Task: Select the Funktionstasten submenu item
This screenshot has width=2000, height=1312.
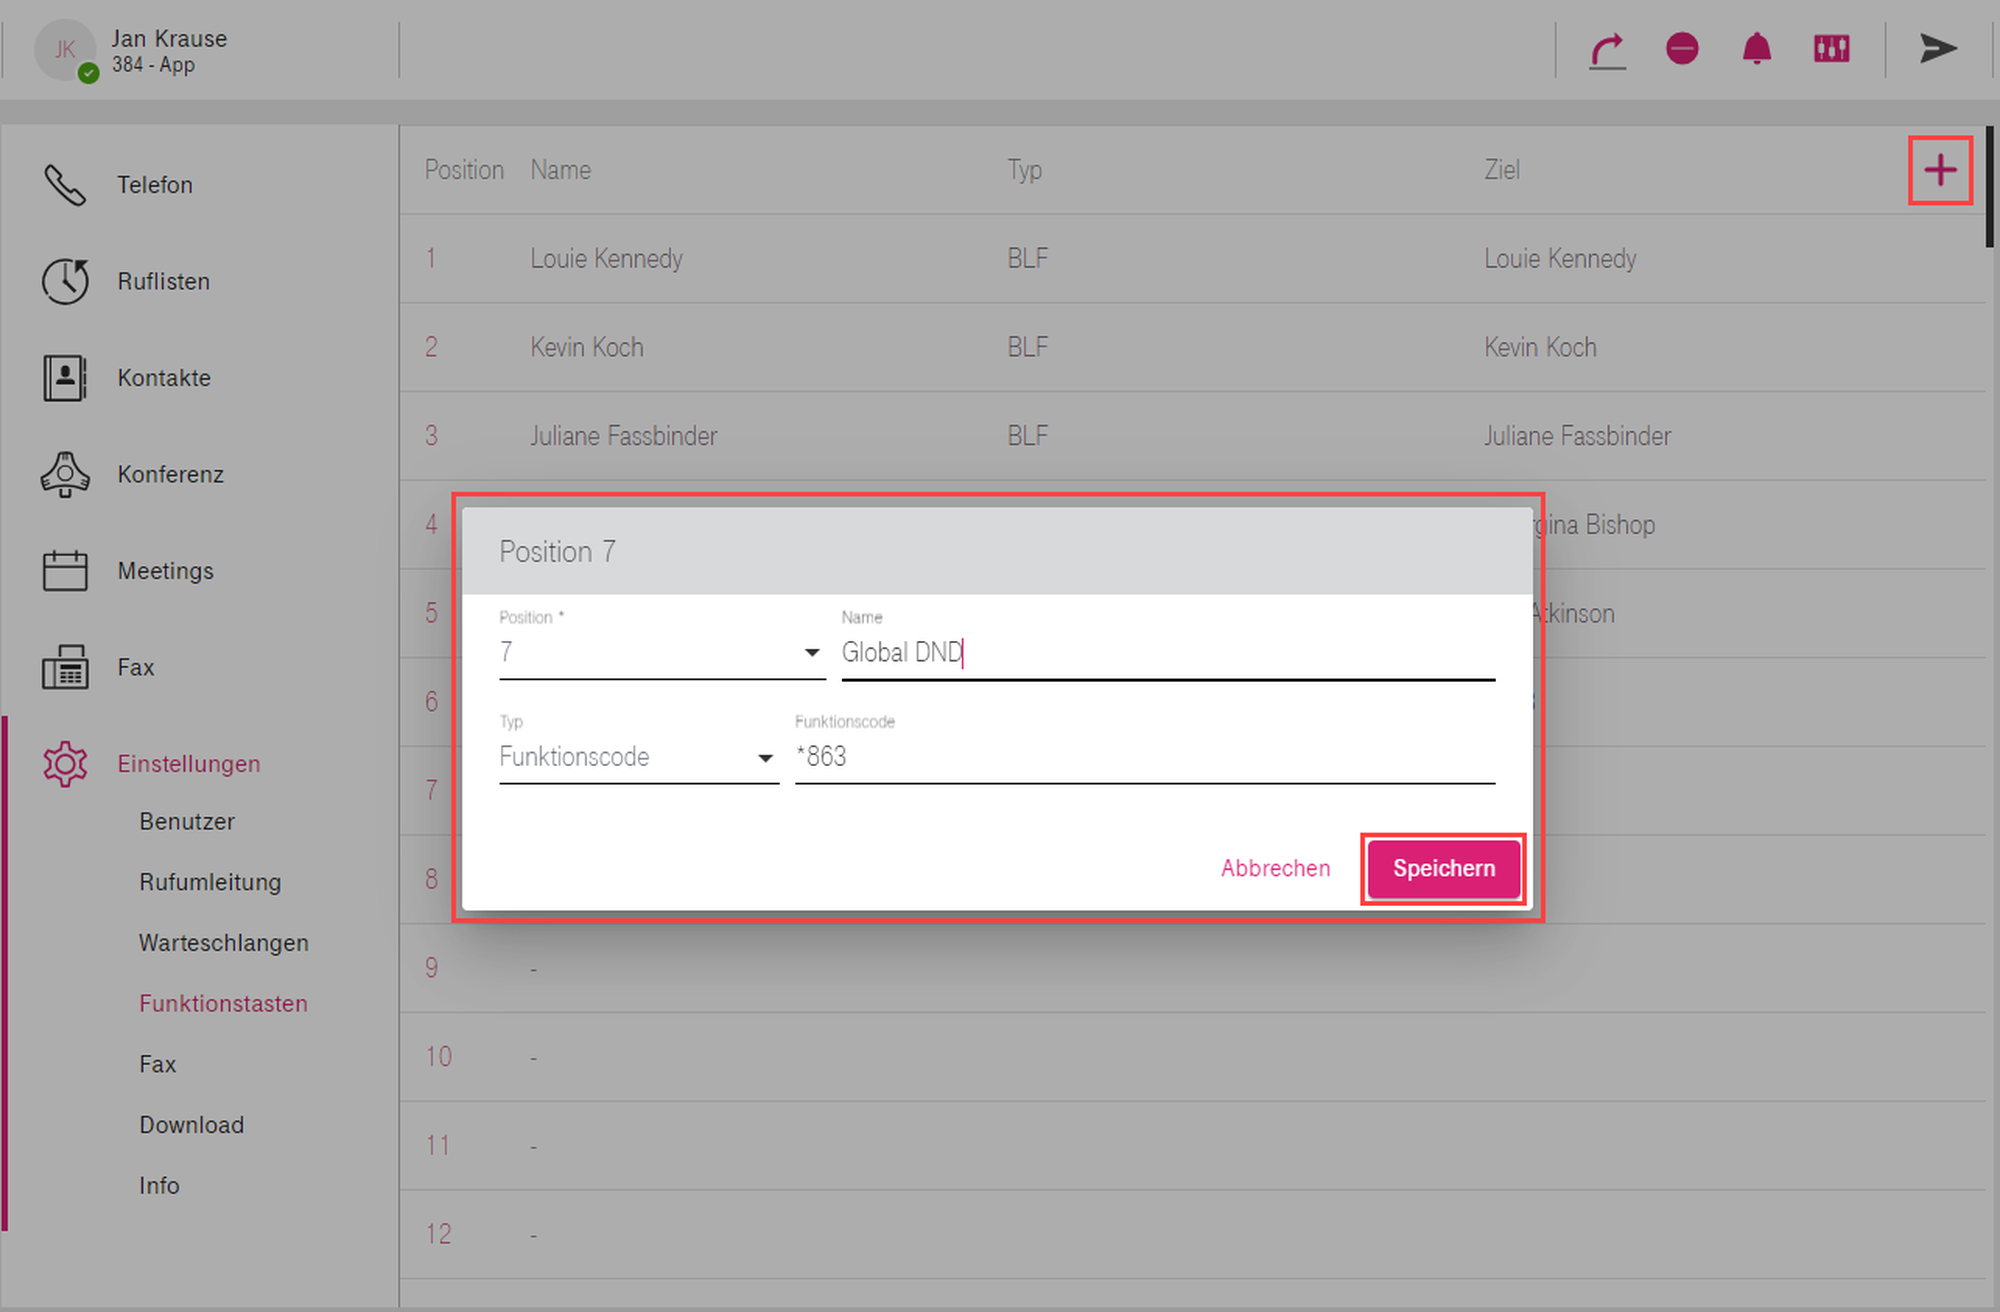Action: pyautogui.click(x=223, y=1003)
